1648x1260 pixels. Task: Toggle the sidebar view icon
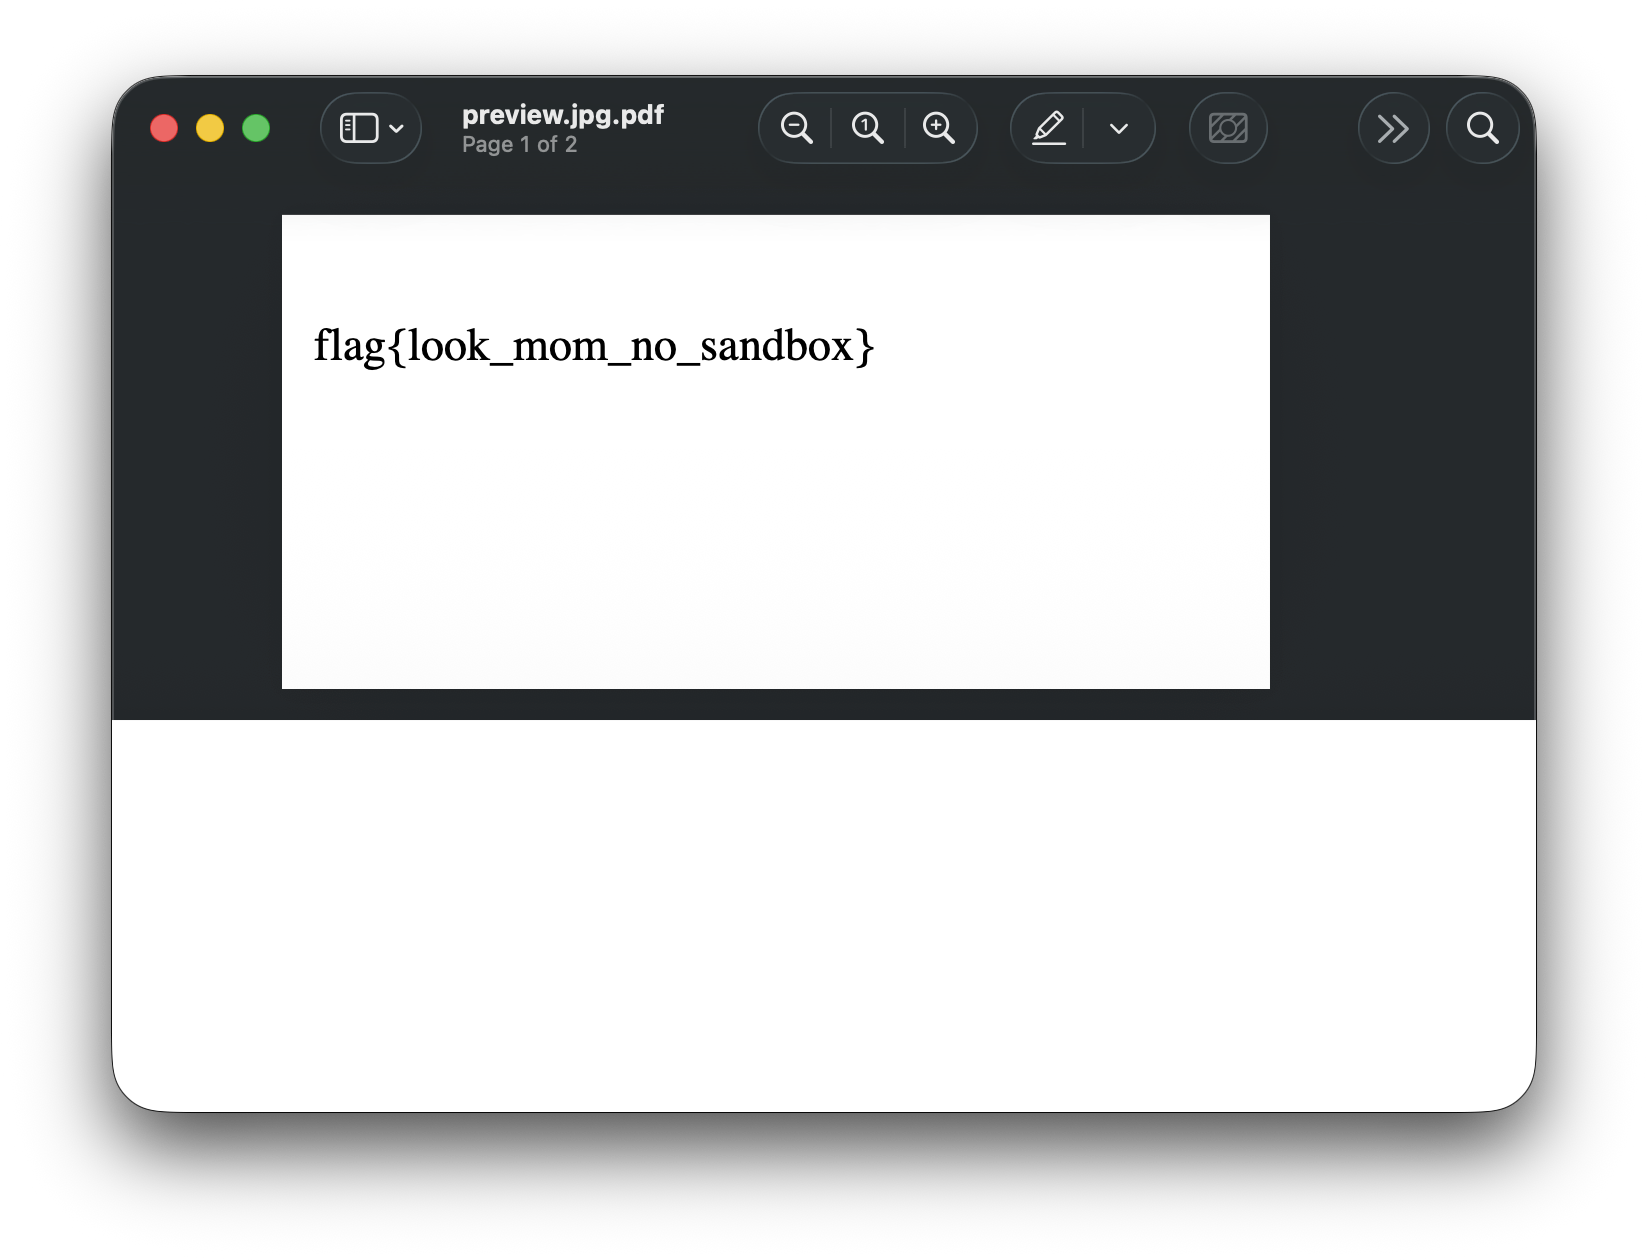(x=358, y=128)
